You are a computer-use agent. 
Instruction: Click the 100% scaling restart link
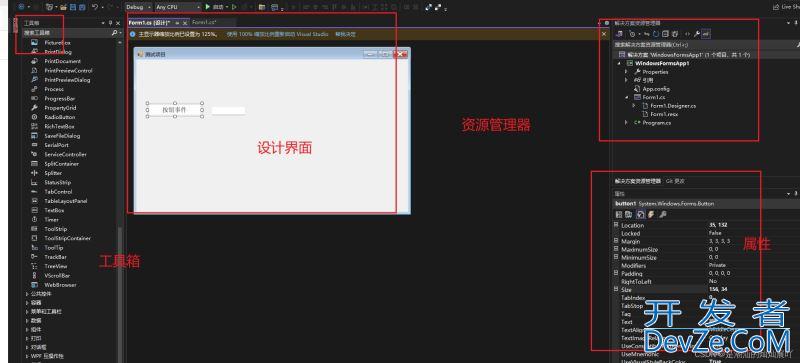tap(278, 34)
